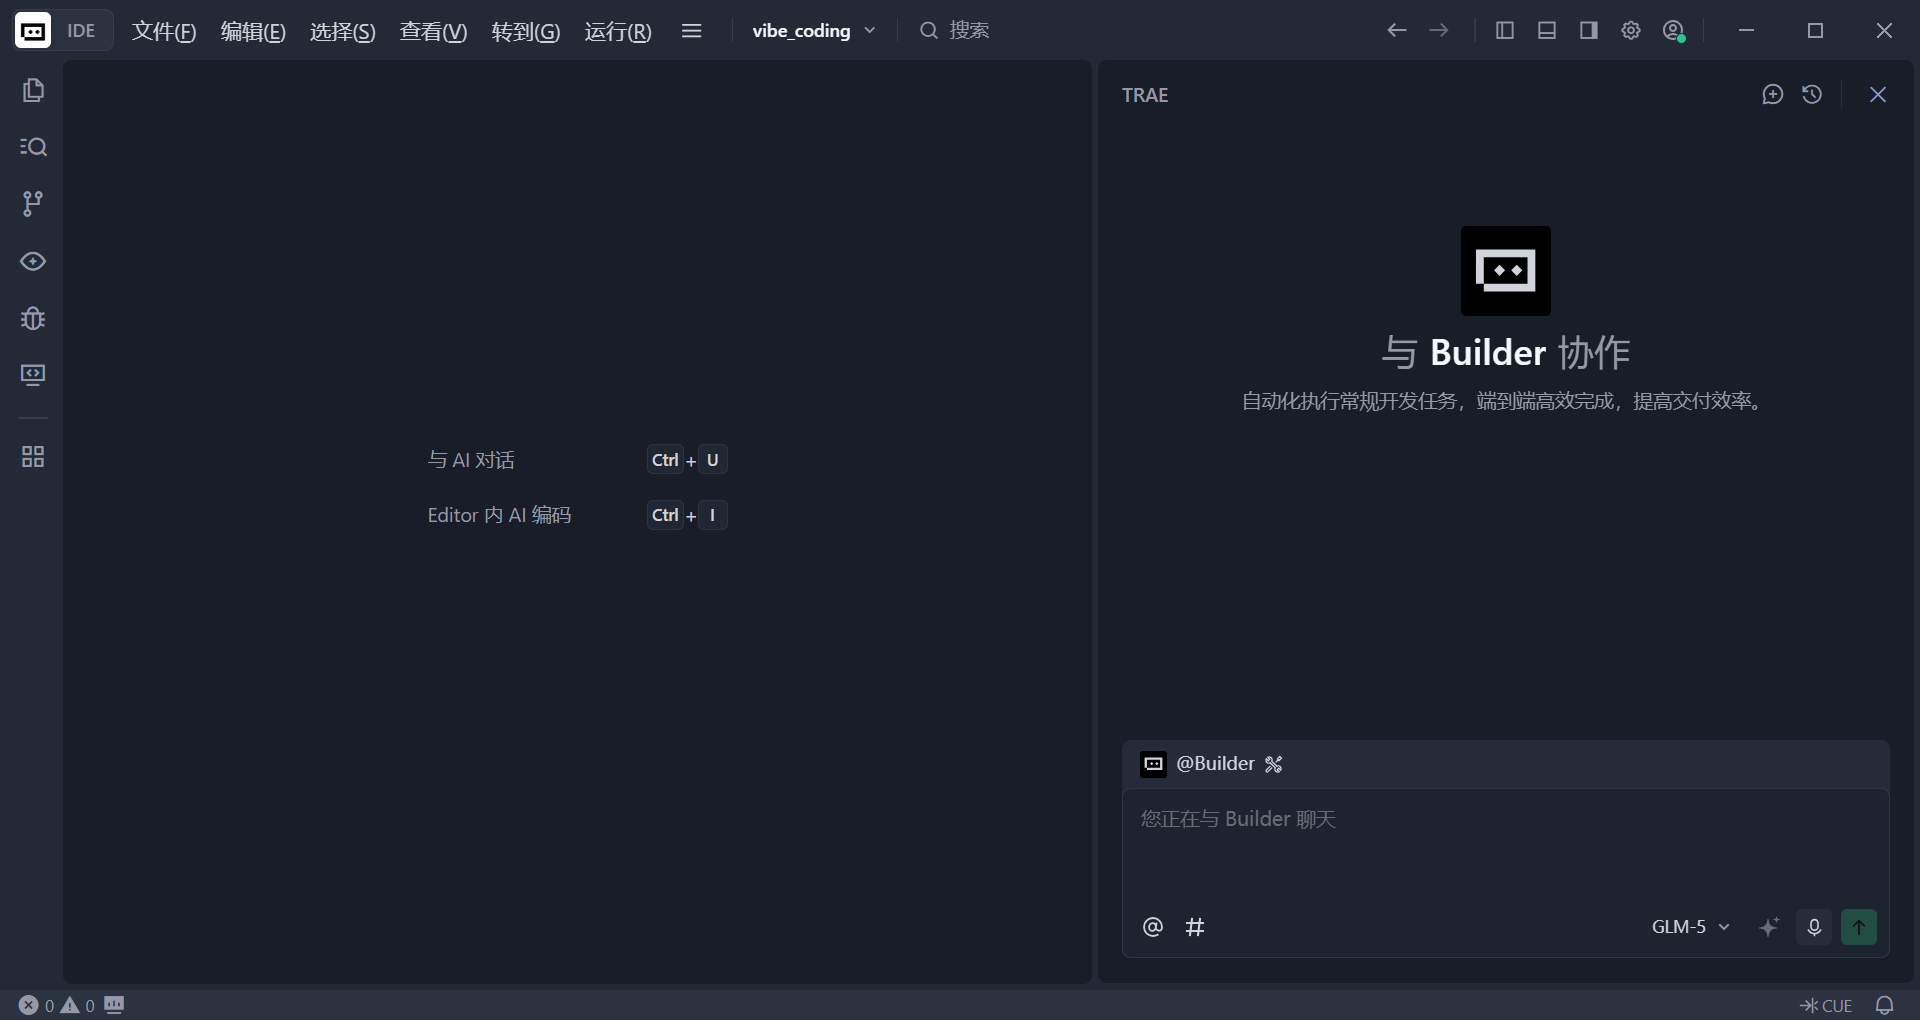Click the Builder logo in chat panel
The width and height of the screenshot is (1920, 1020).
[1506, 271]
